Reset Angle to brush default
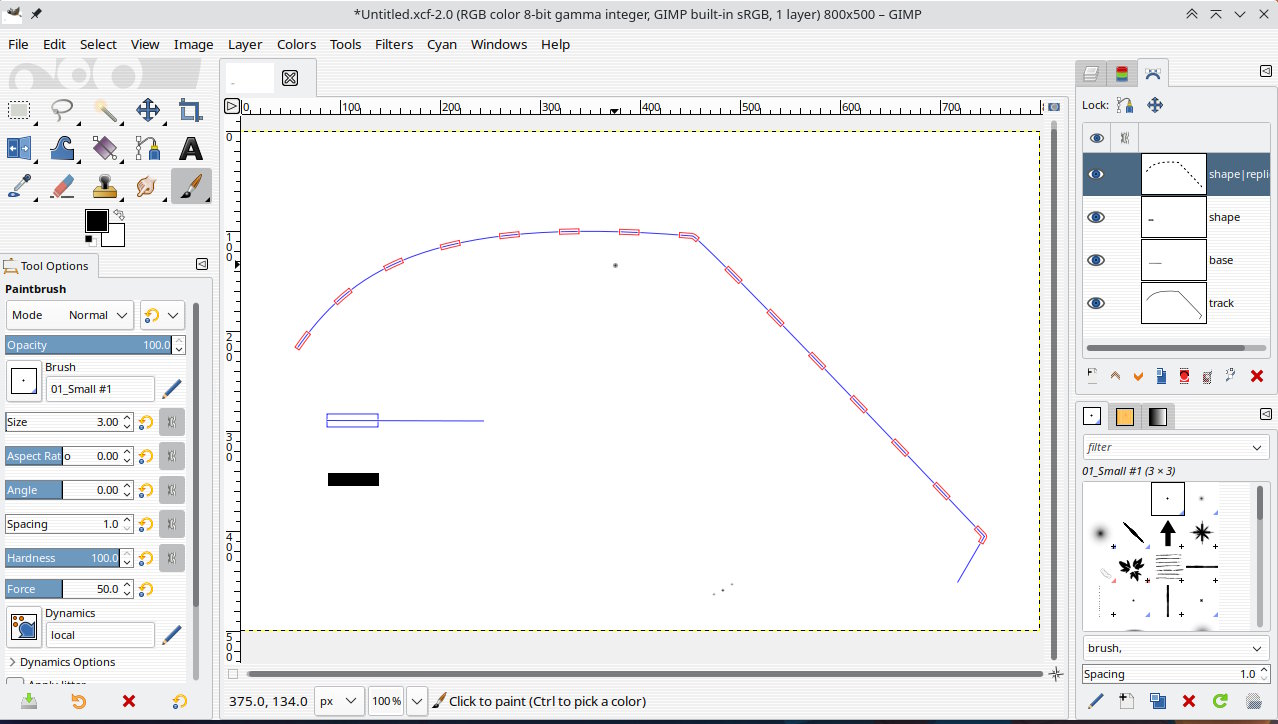1278x724 pixels. pos(146,491)
